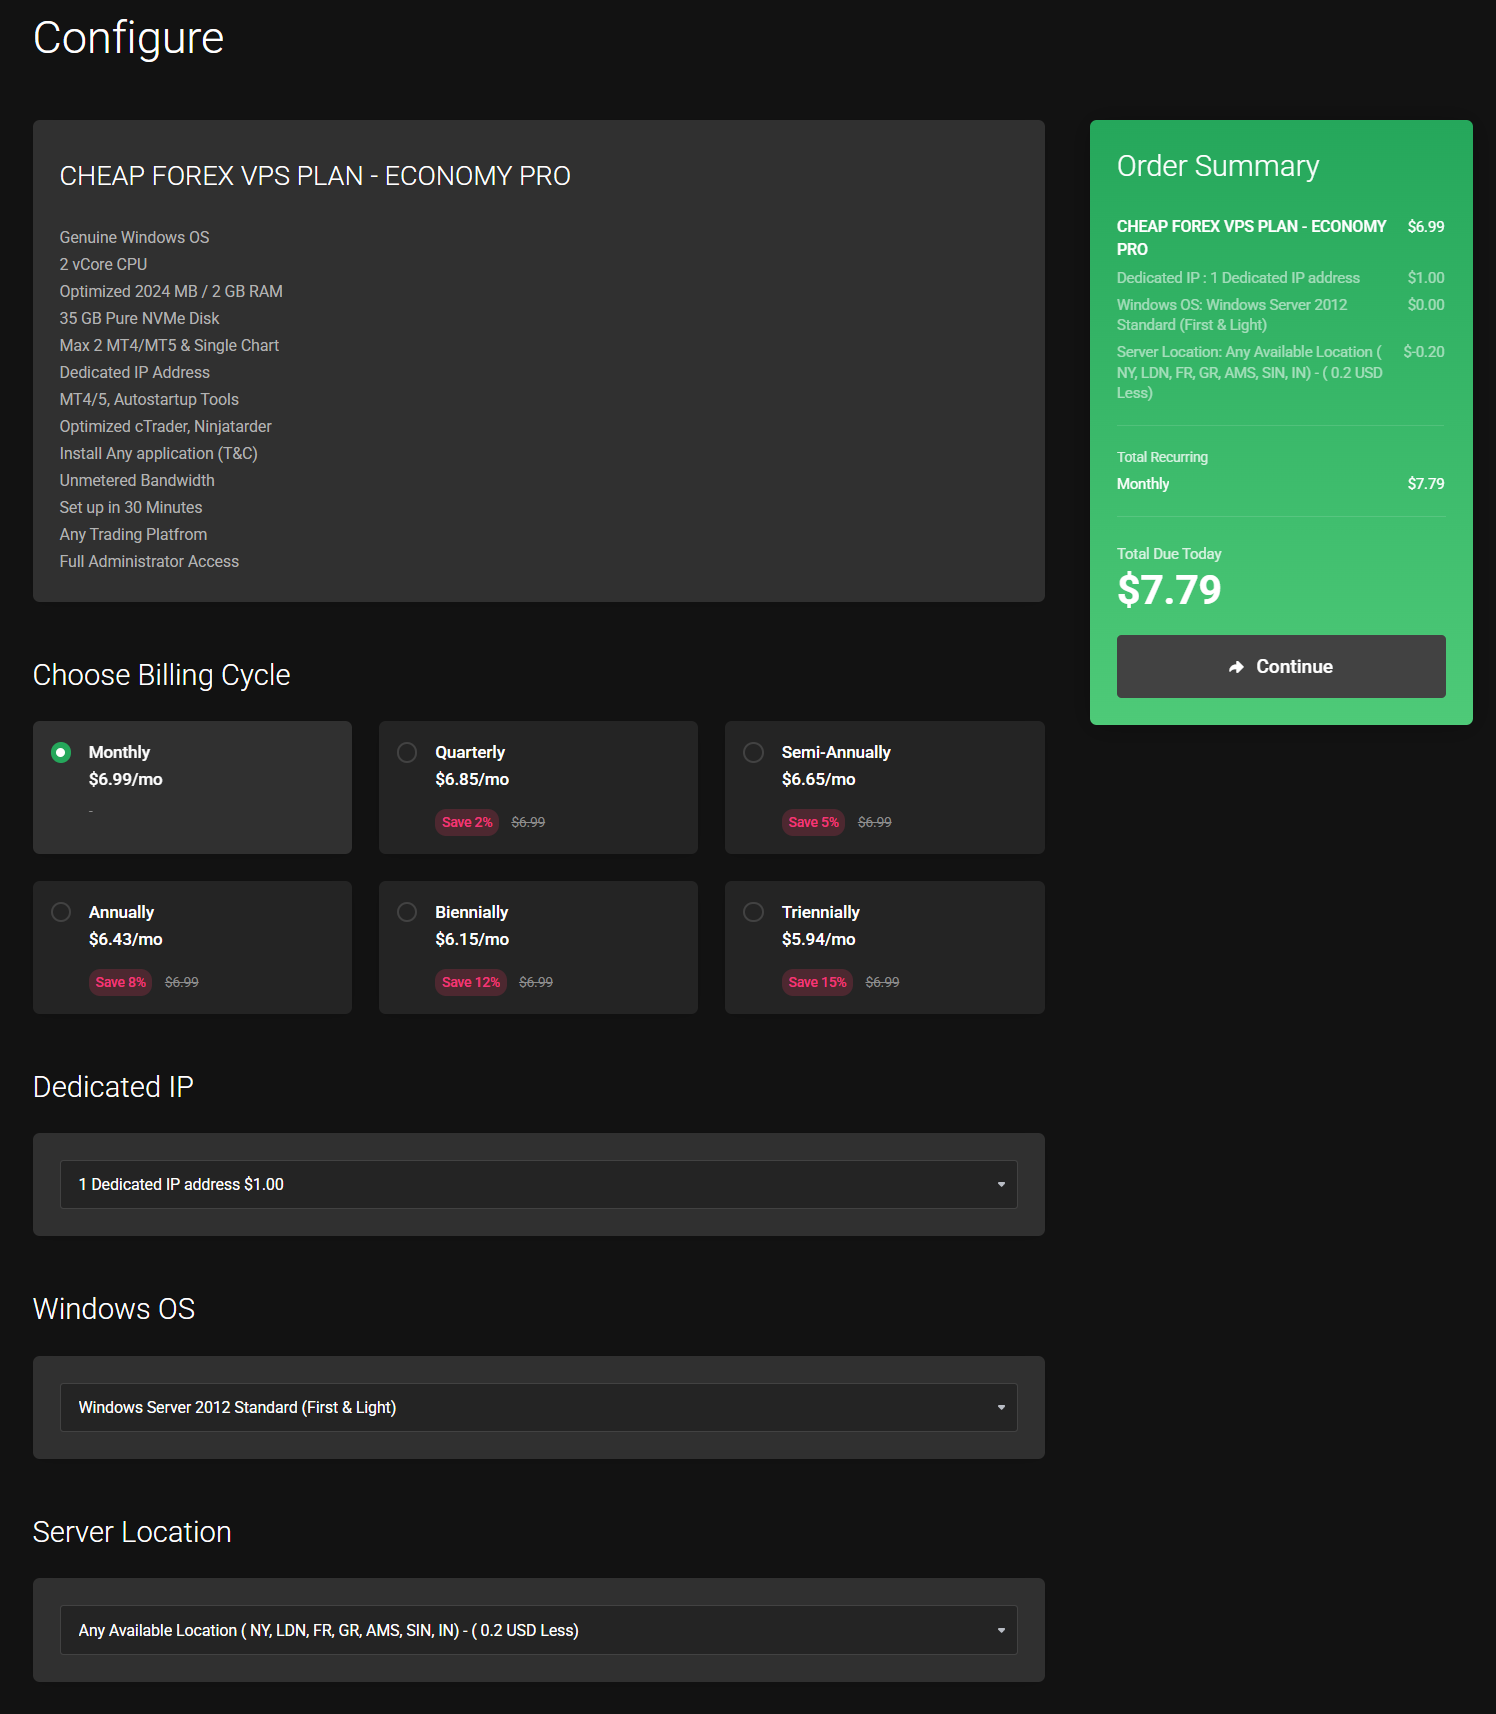
Task: Click the Save 8% badge on Annually
Action: (x=120, y=982)
